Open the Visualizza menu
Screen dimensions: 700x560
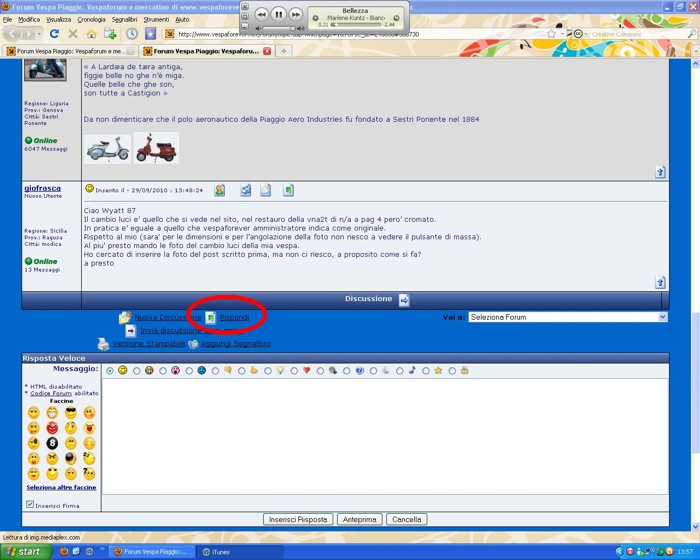[x=58, y=20]
